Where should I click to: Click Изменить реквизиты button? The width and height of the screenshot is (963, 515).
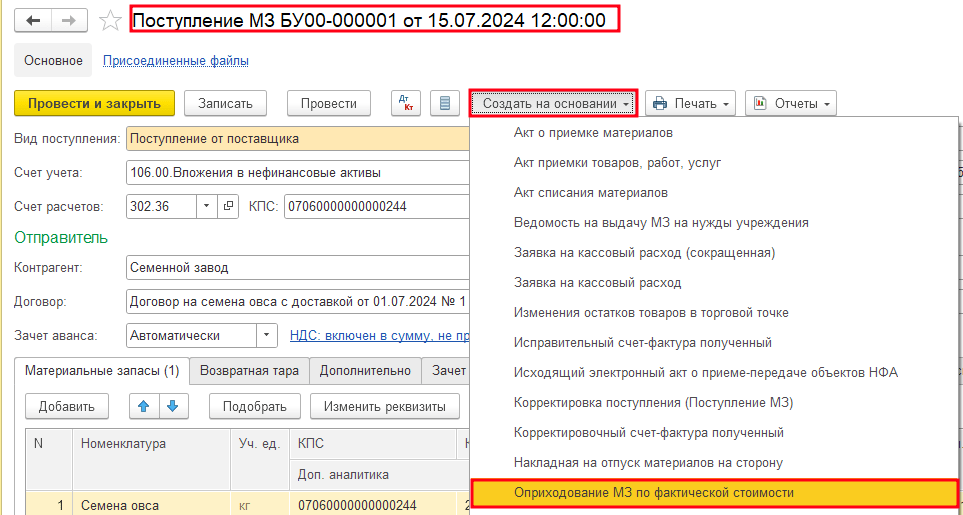[x=384, y=406]
